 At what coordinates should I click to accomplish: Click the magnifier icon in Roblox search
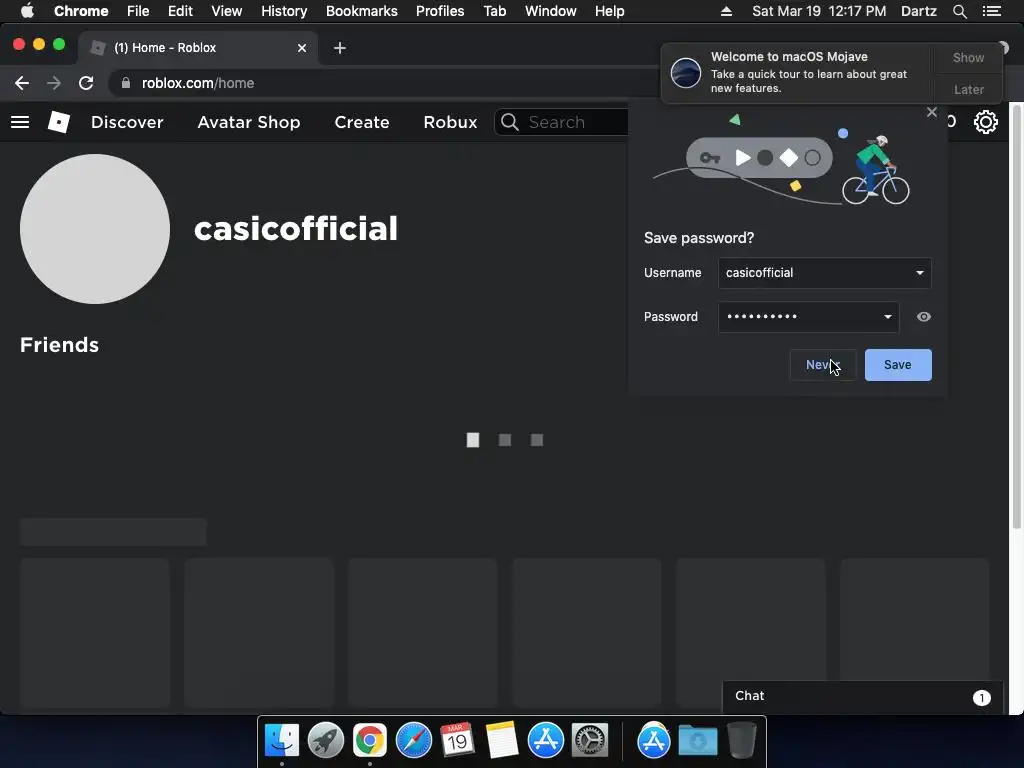point(509,122)
